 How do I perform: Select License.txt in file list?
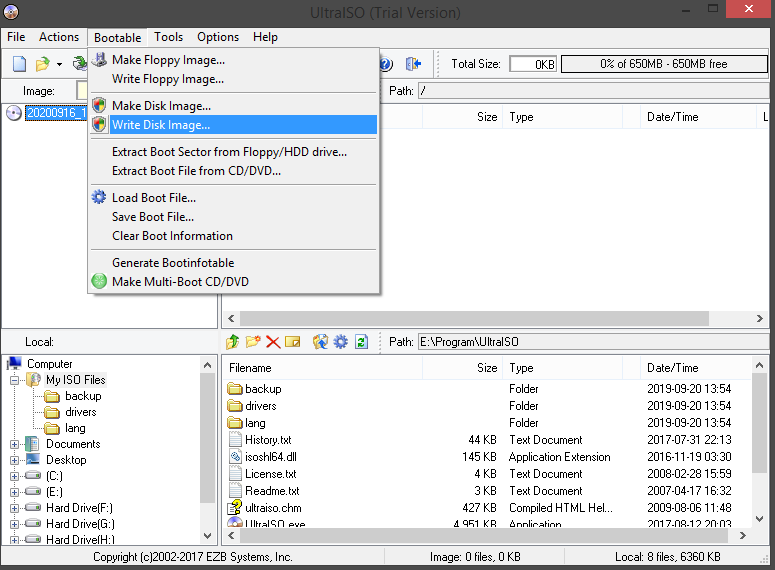click(270, 474)
